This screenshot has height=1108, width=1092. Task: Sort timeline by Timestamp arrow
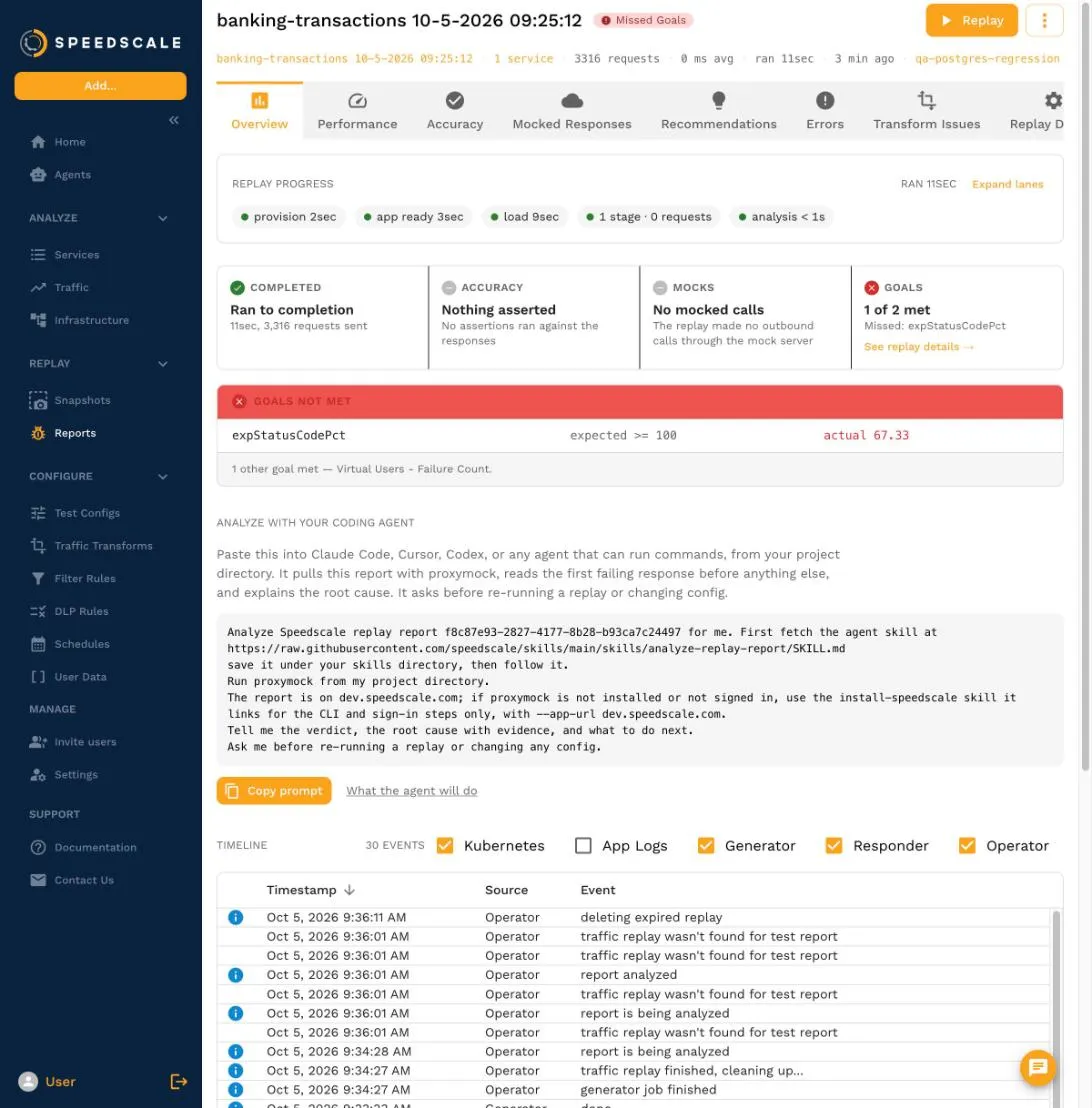[x=349, y=890]
